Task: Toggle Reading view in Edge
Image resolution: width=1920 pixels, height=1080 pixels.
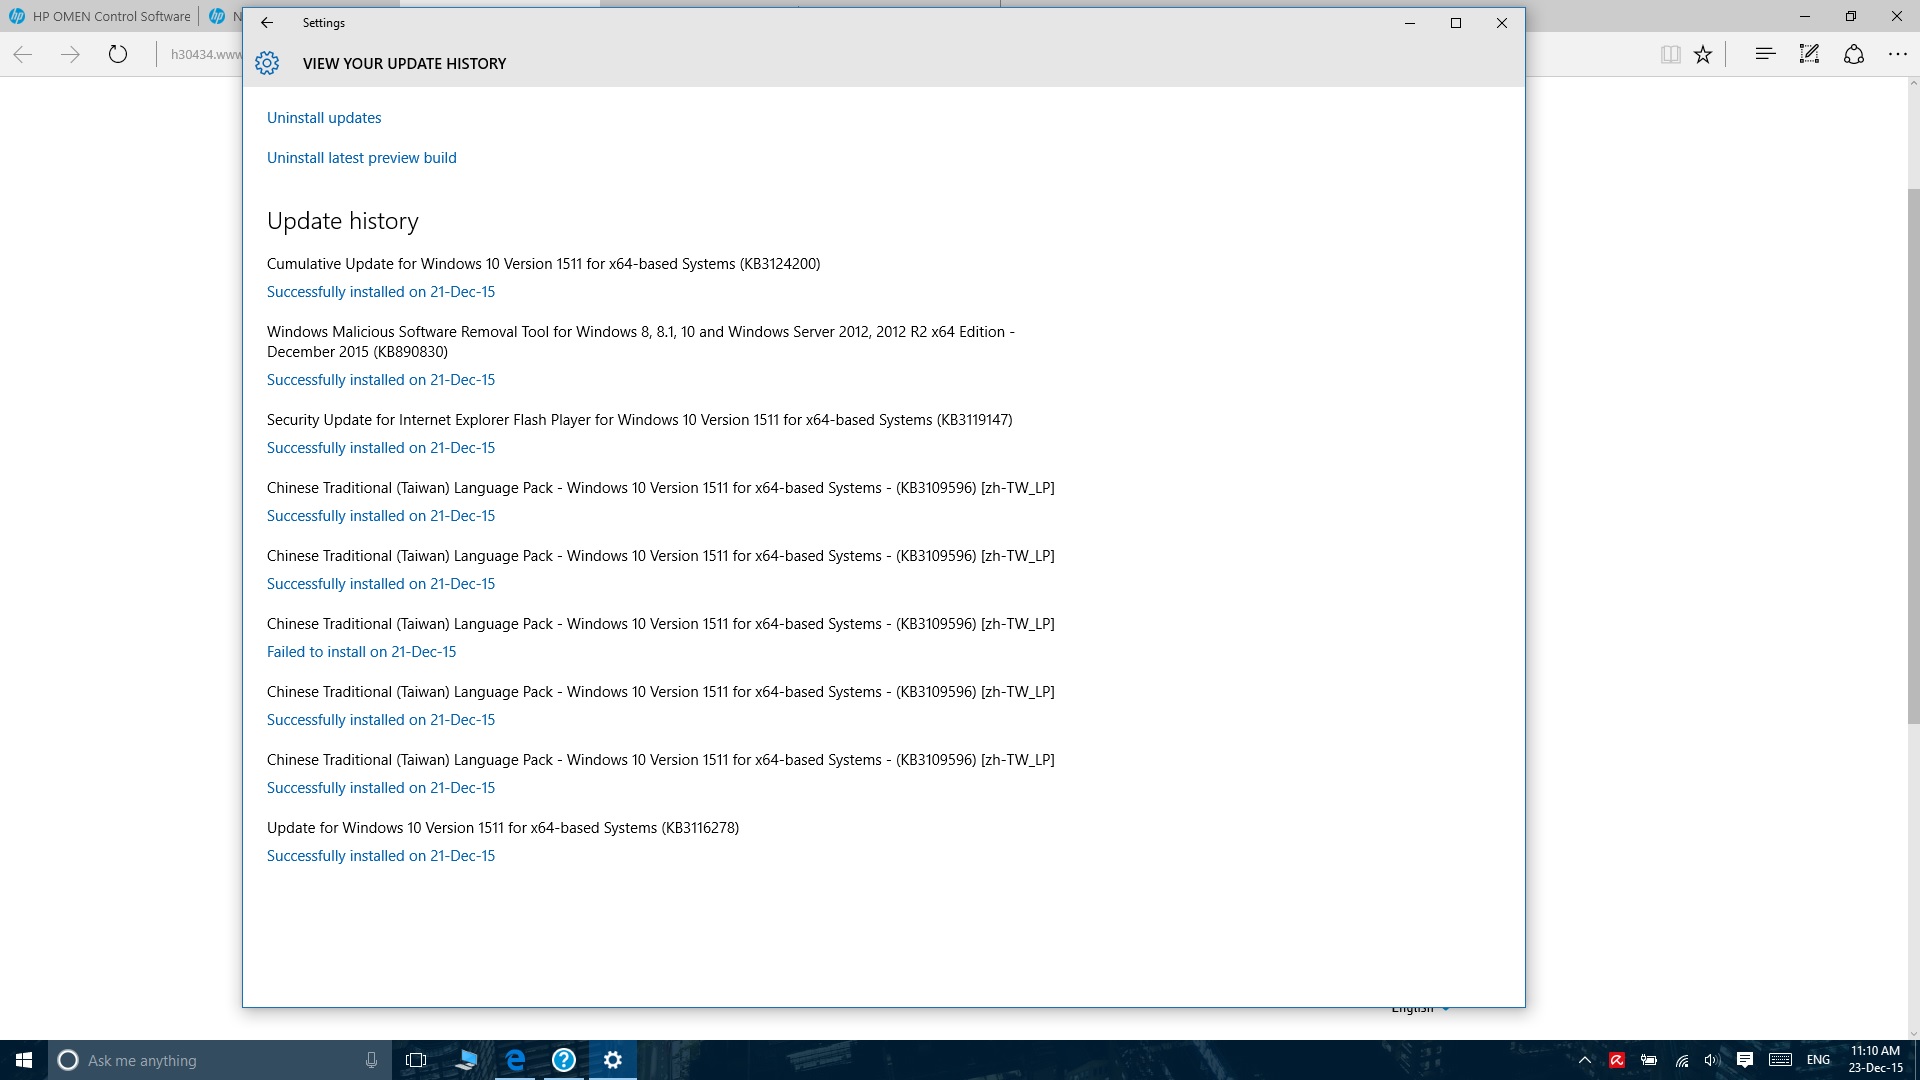Action: [1670, 54]
